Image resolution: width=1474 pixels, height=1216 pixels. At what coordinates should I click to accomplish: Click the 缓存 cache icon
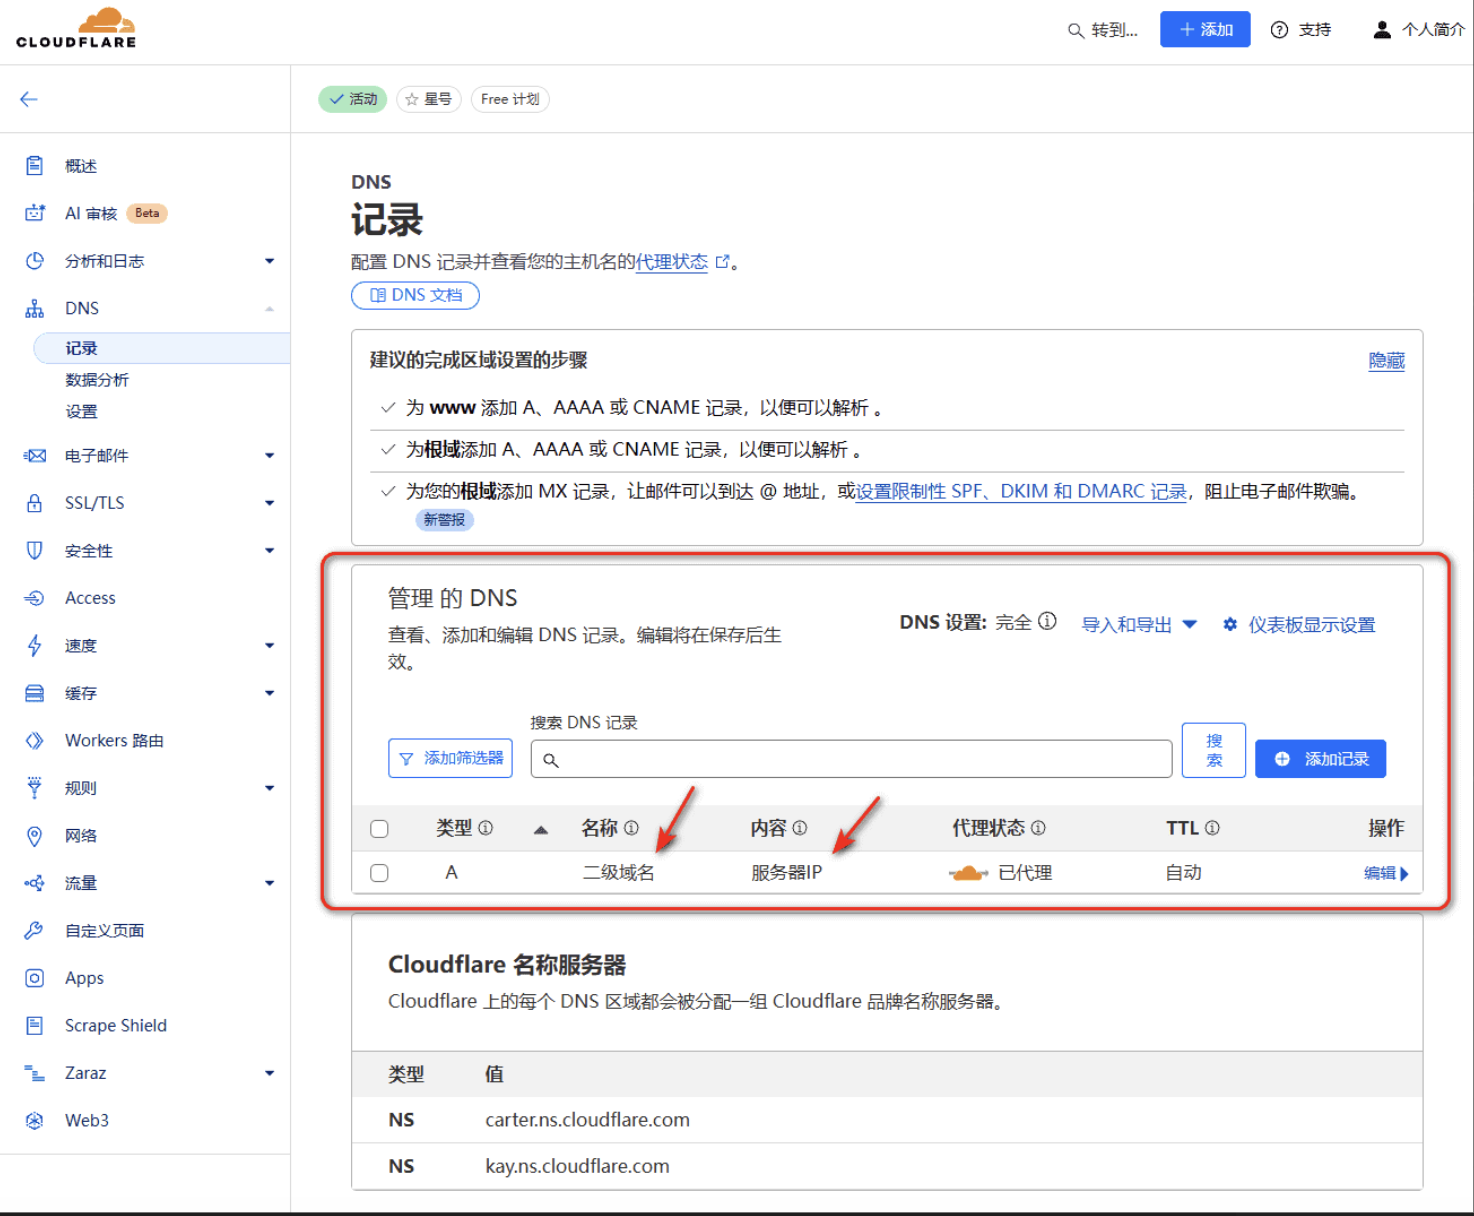pos(34,693)
